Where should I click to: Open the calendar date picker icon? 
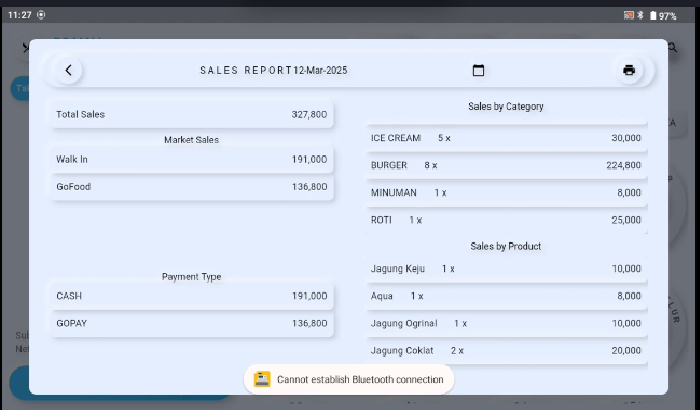coord(478,70)
